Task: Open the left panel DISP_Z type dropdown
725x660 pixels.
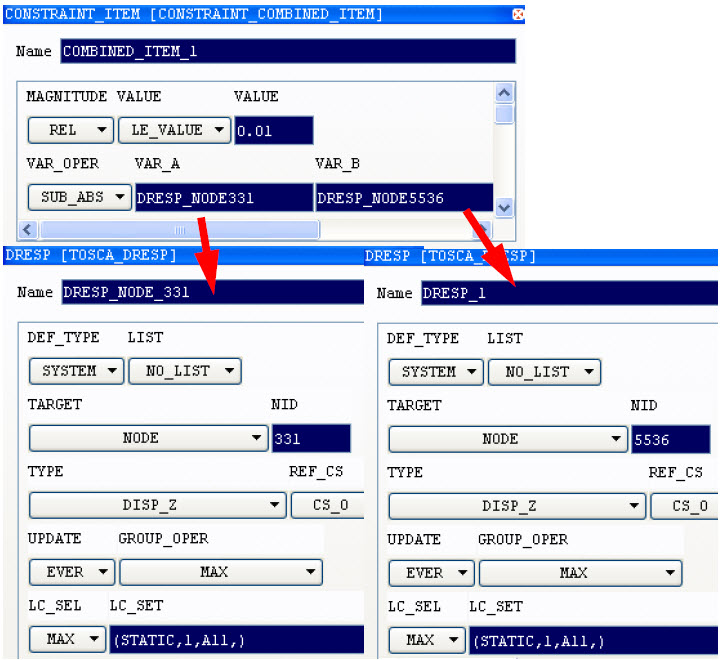Action: tap(158, 505)
